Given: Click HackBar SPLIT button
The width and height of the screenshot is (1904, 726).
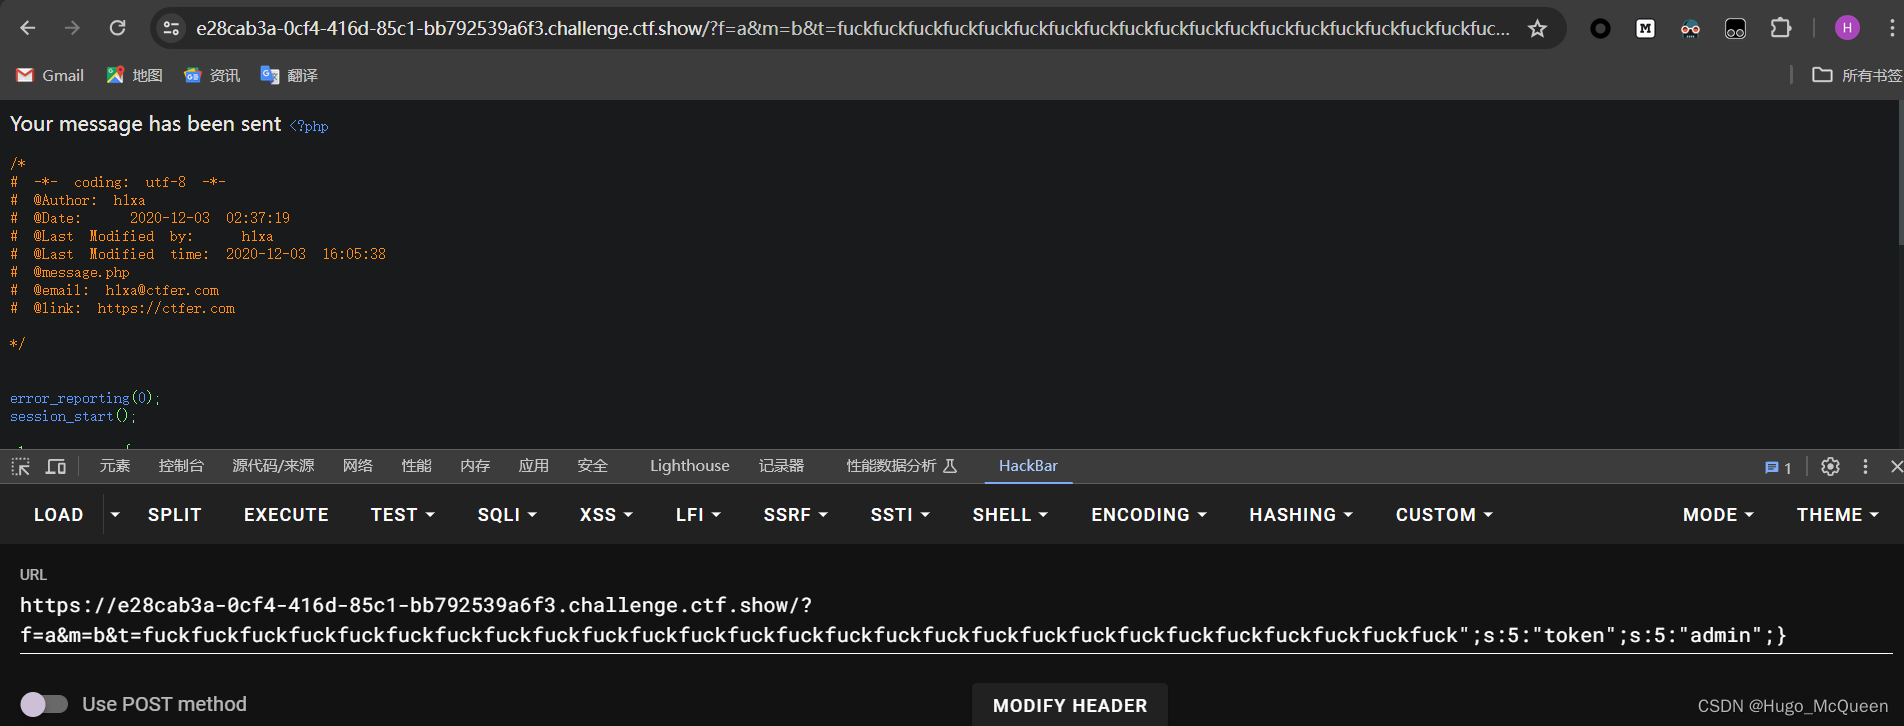Looking at the screenshot, I should [x=174, y=515].
